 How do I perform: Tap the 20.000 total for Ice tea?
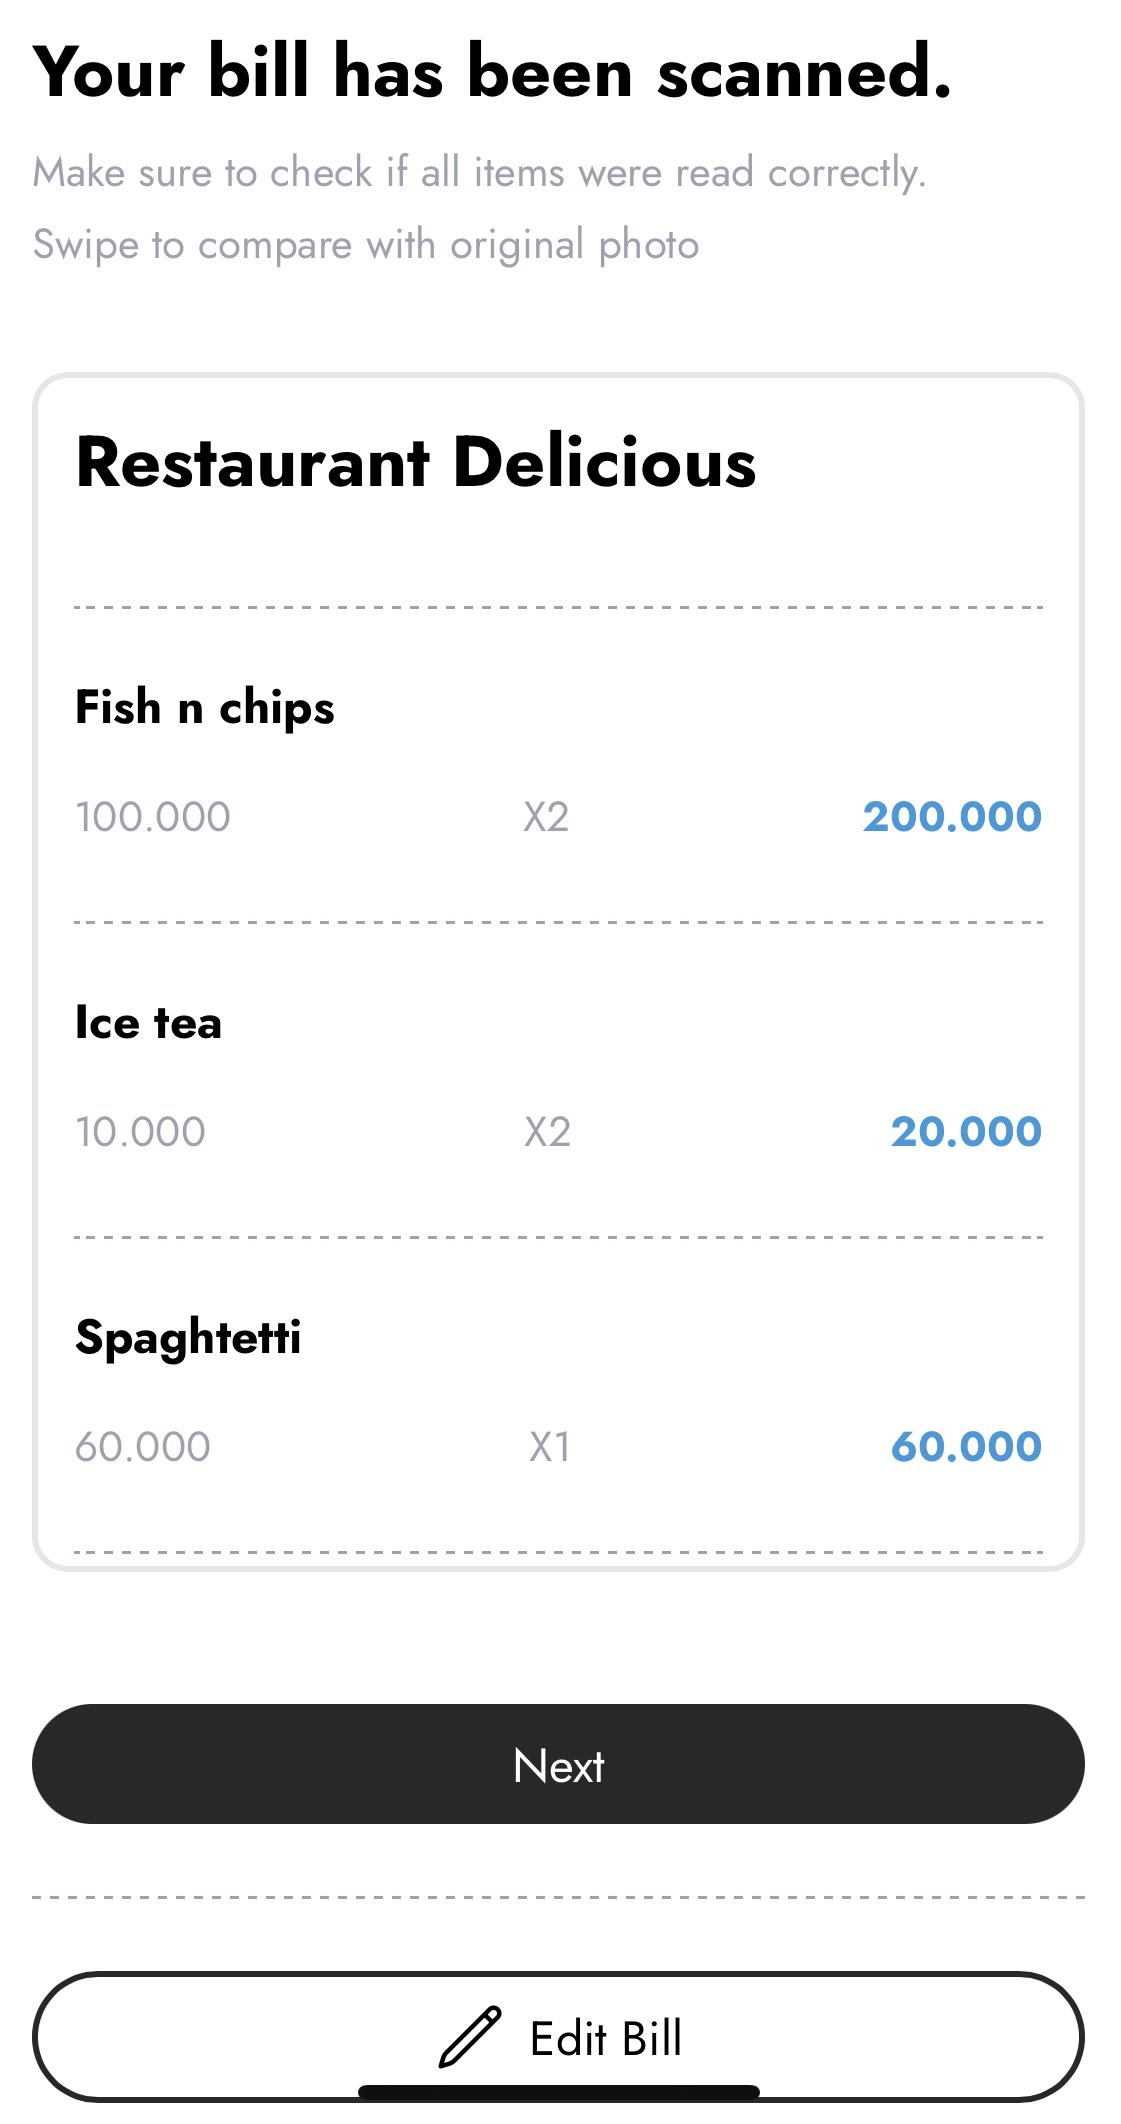[x=966, y=1132]
